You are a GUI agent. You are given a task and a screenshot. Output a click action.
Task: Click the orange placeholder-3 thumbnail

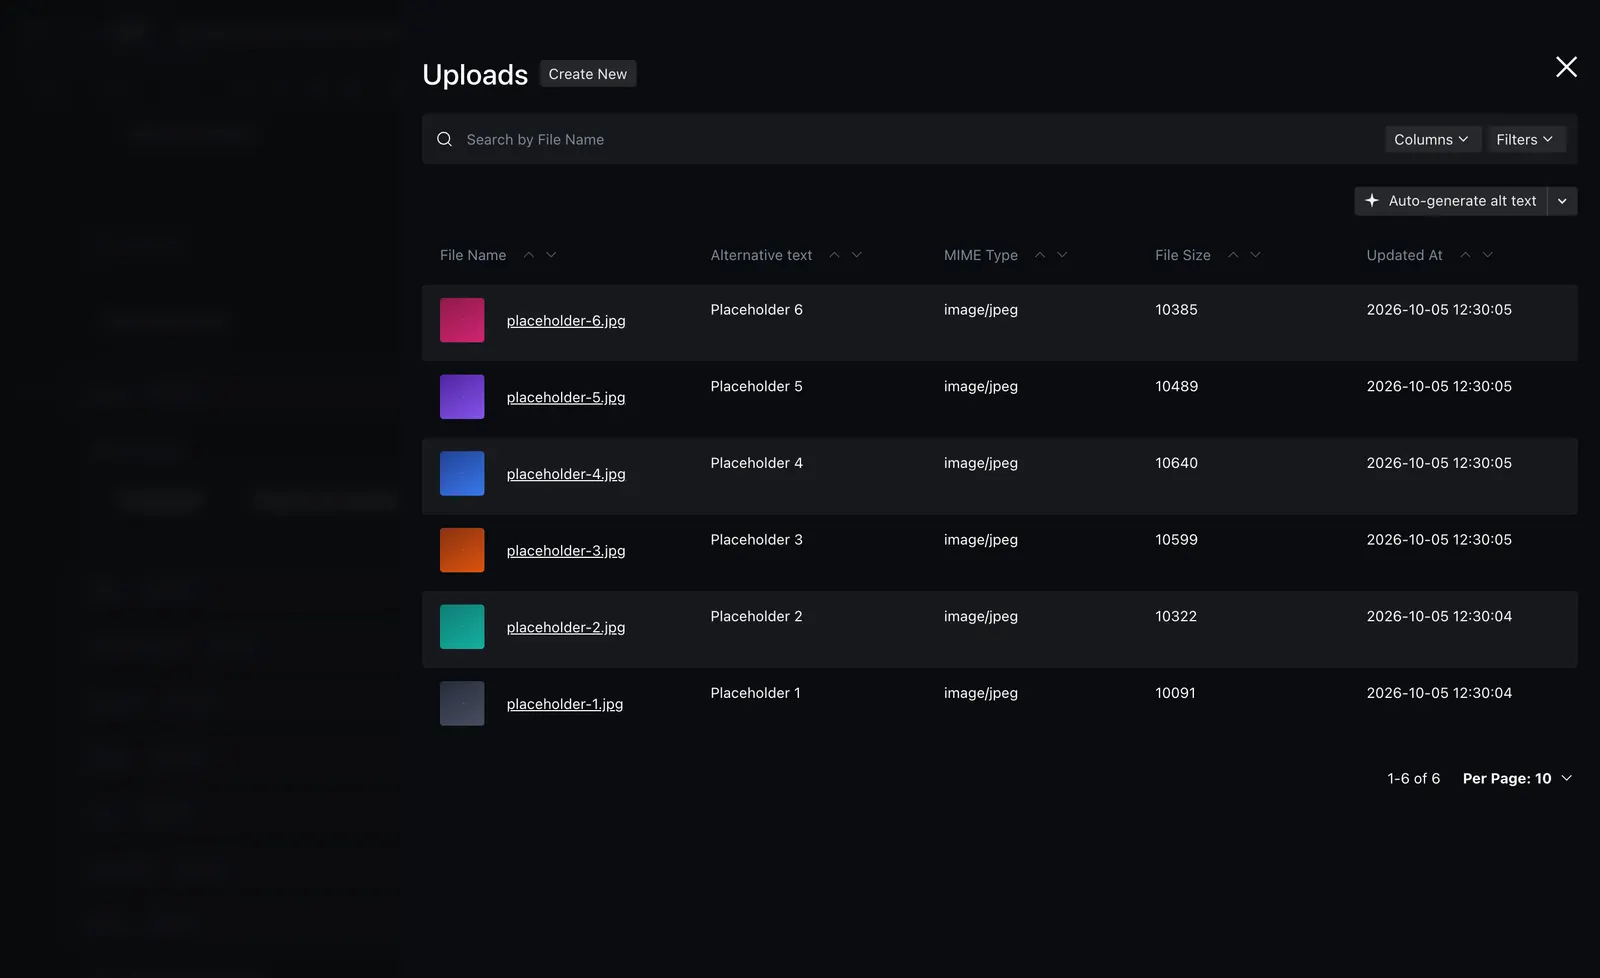(462, 550)
